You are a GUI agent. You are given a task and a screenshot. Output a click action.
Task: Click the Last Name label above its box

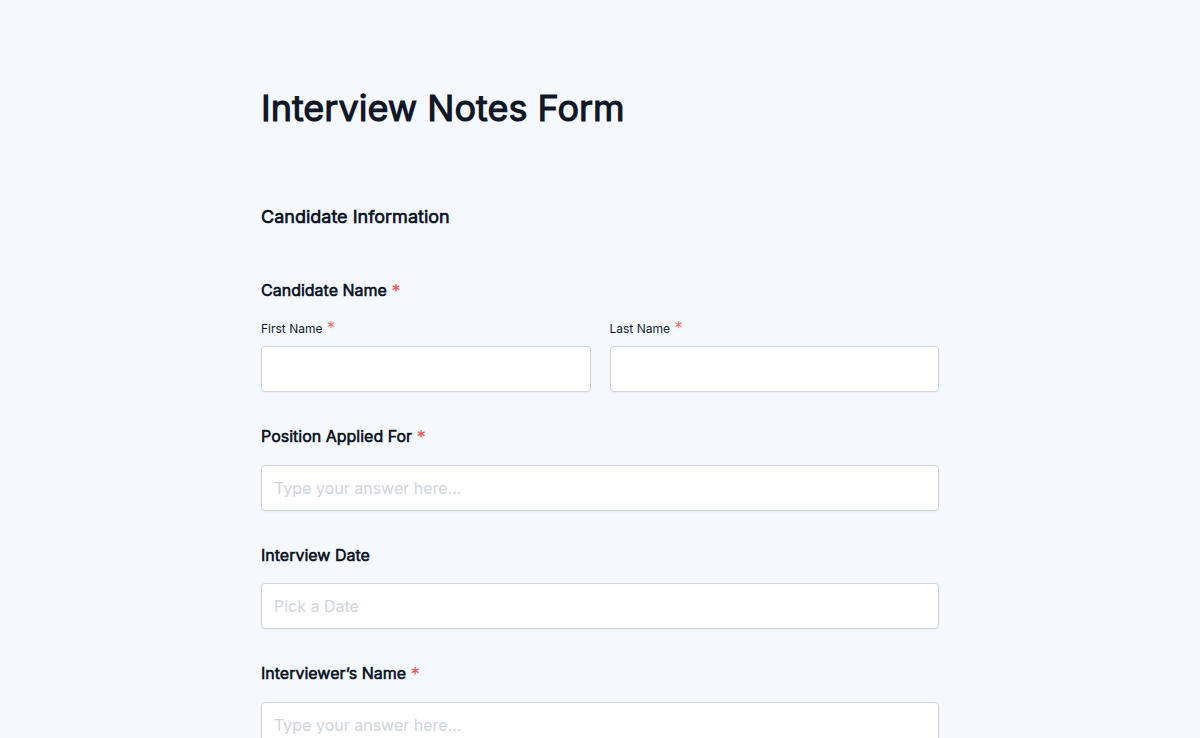[x=638, y=328]
